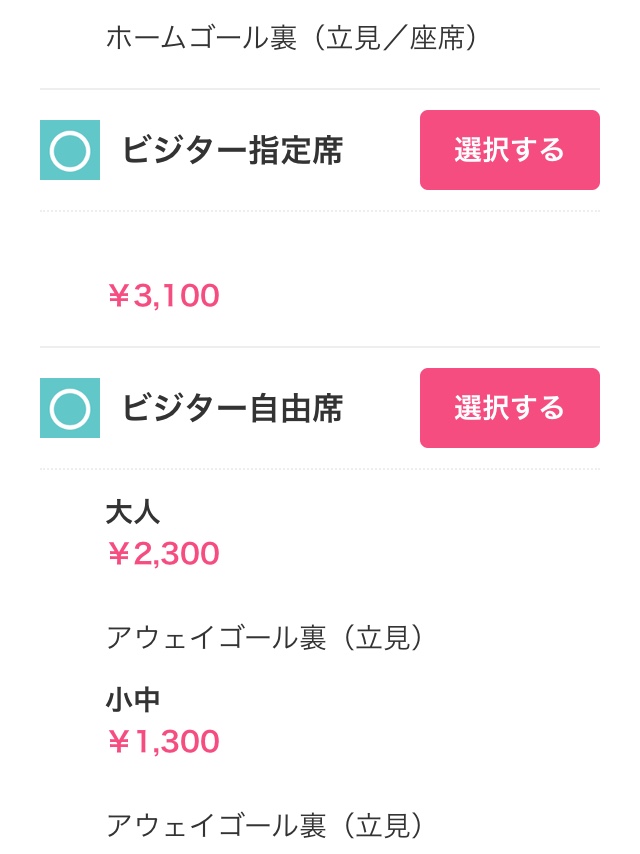Viewport: 640px width, 854px height.
Task: Select the ビジター自由席 seat name
Action: coord(232,408)
